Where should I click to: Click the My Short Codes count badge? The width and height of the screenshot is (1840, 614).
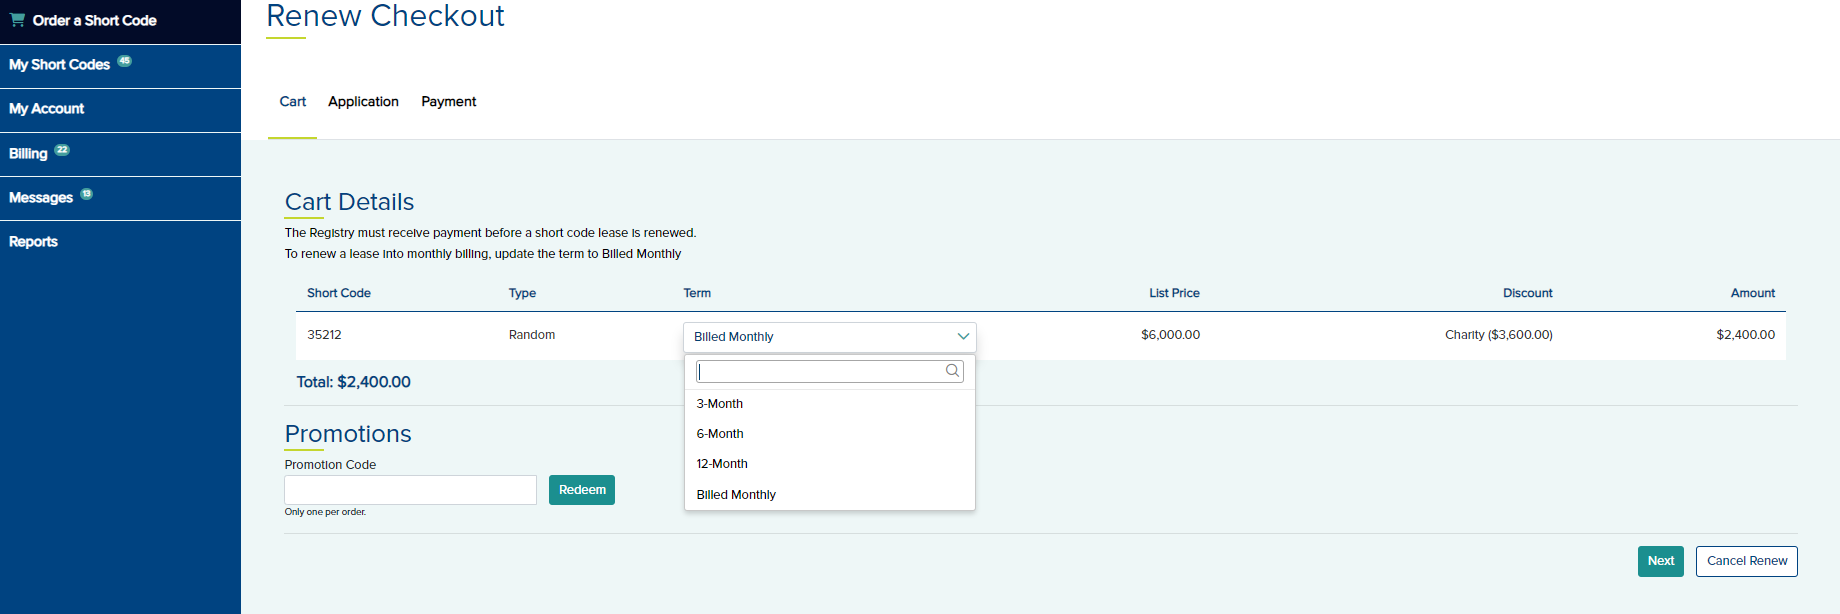(x=124, y=61)
